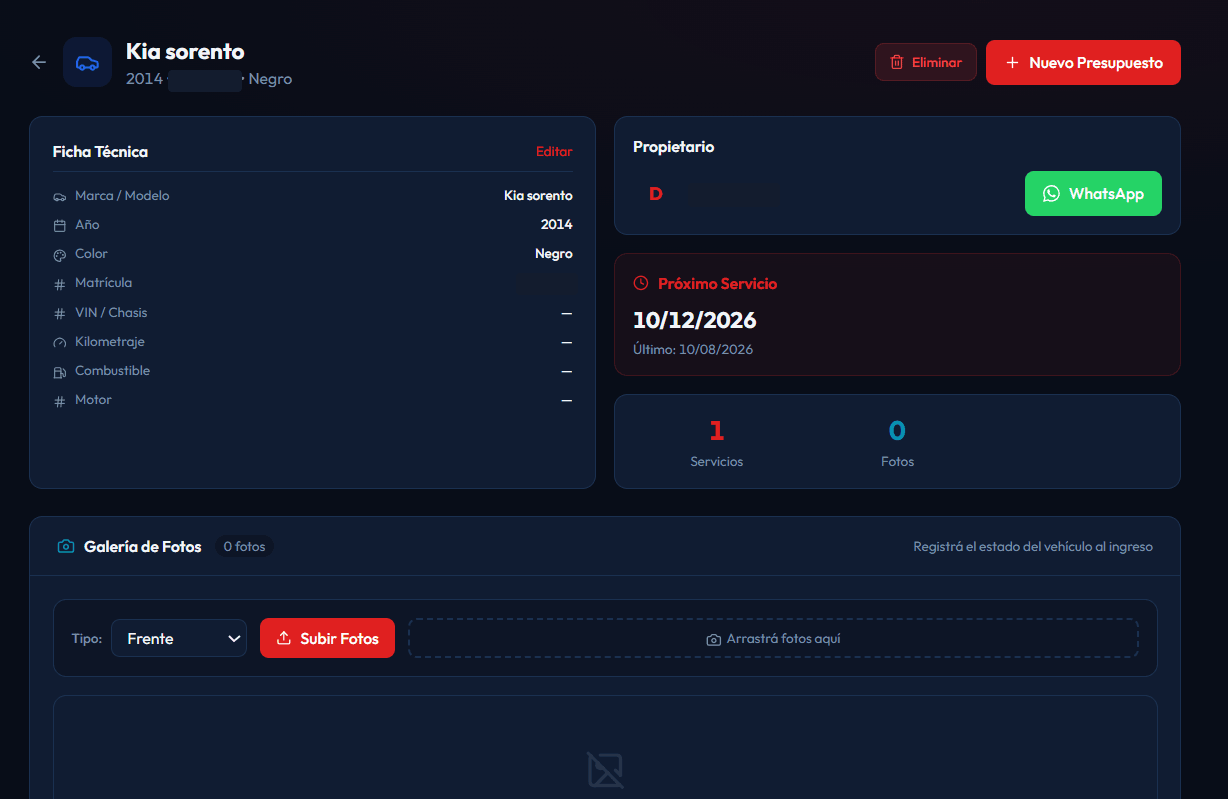The width and height of the screenshot is (1228, 799).
Task: Click the chevron arrow of the Frente dropdown
Action: click(x=234, y=638)
